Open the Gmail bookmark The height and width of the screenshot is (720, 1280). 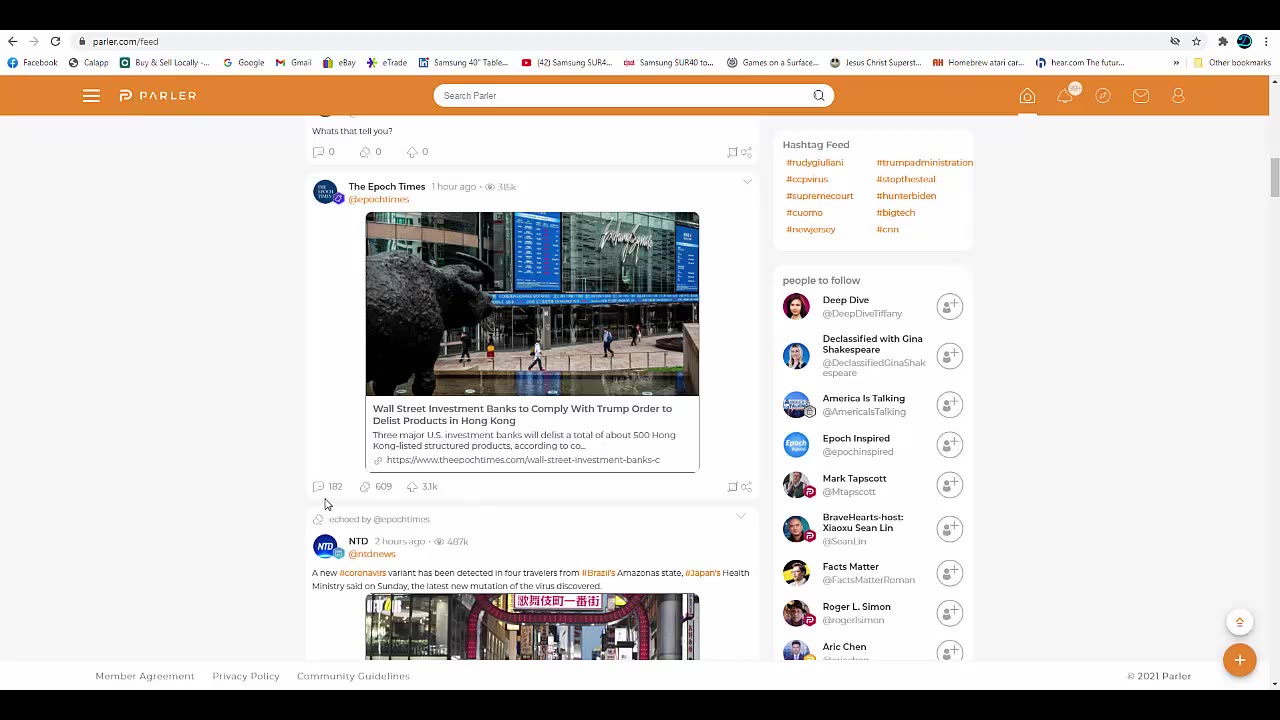(x=293, y=62)
